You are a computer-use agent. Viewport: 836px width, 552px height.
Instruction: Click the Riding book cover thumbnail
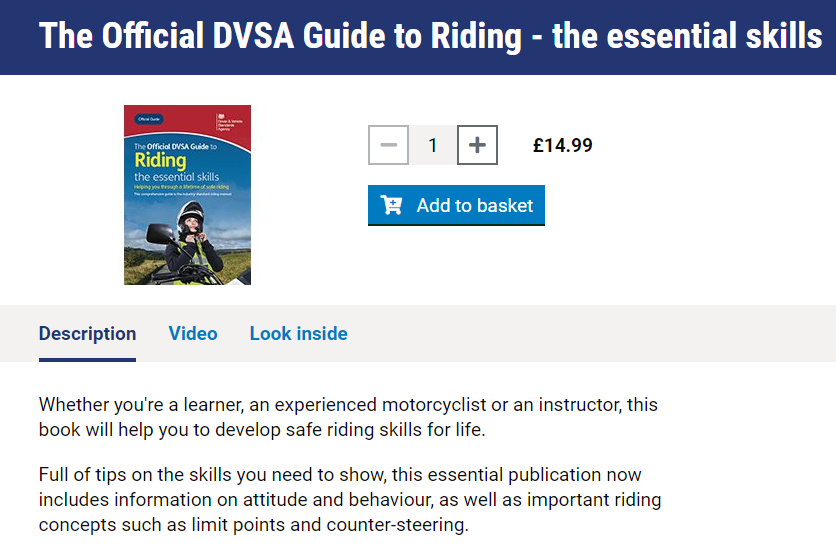tap(188, 195)
